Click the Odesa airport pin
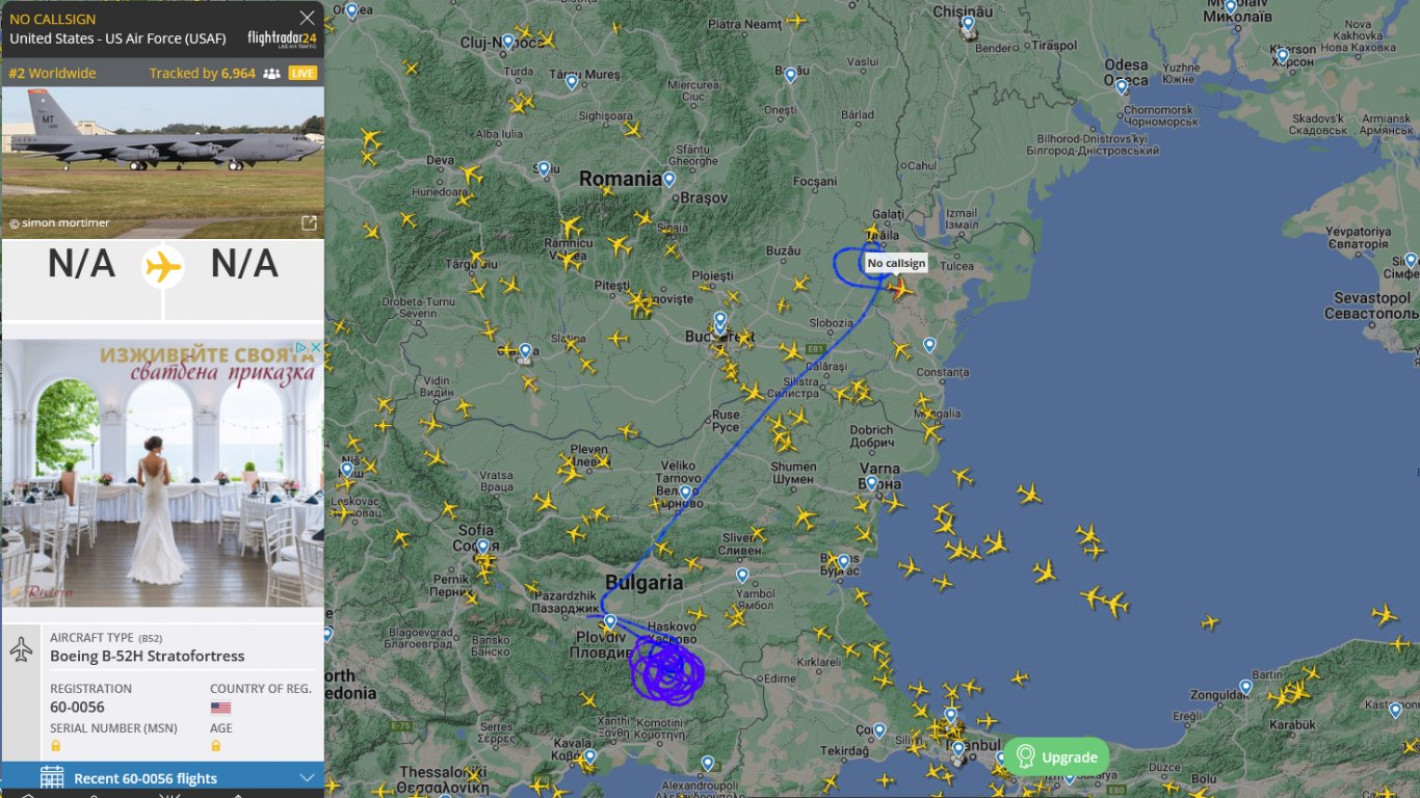Screen dimensions: 1420x798 tap(1122, 88)
